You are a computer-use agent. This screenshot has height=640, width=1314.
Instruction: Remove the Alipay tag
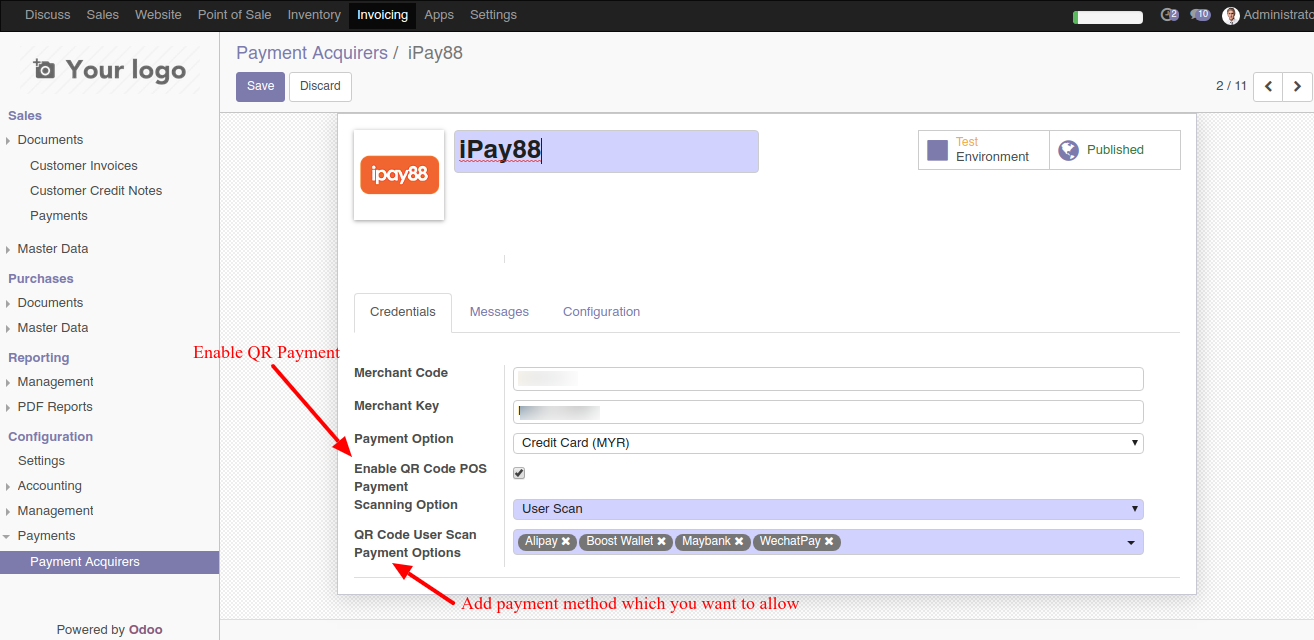click(566, 541)
